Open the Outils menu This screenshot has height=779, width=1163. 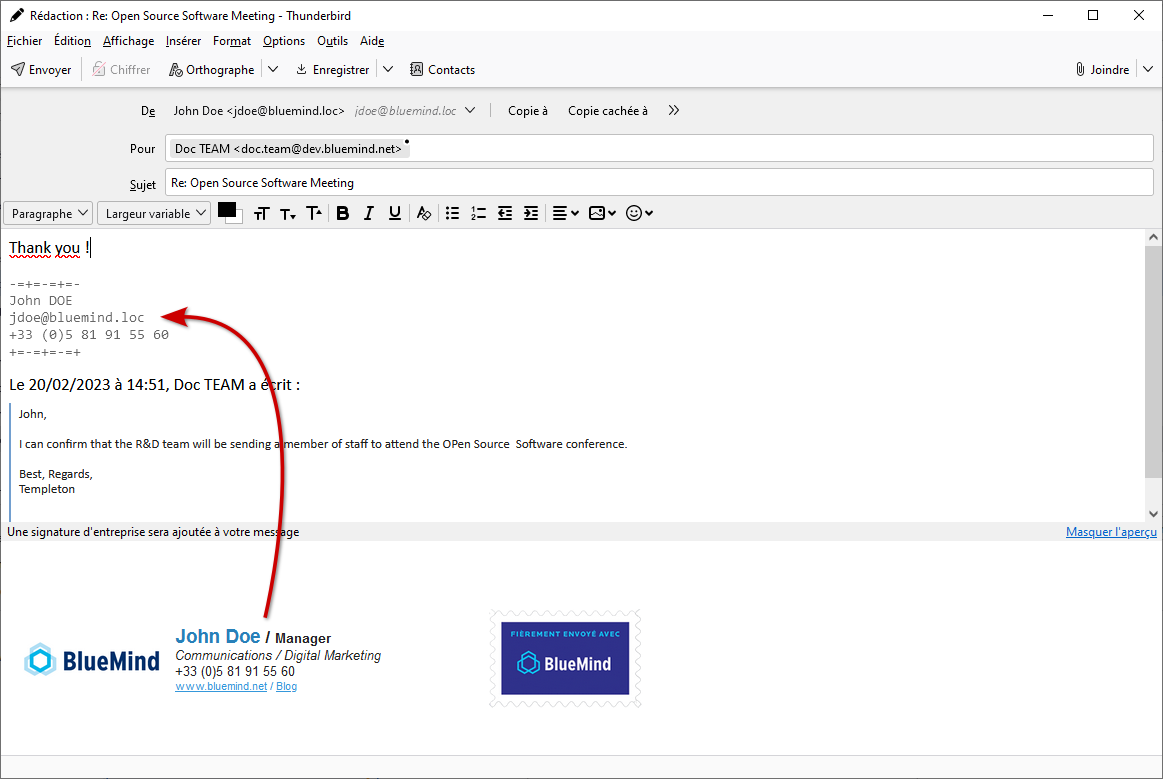click(332, 41)
